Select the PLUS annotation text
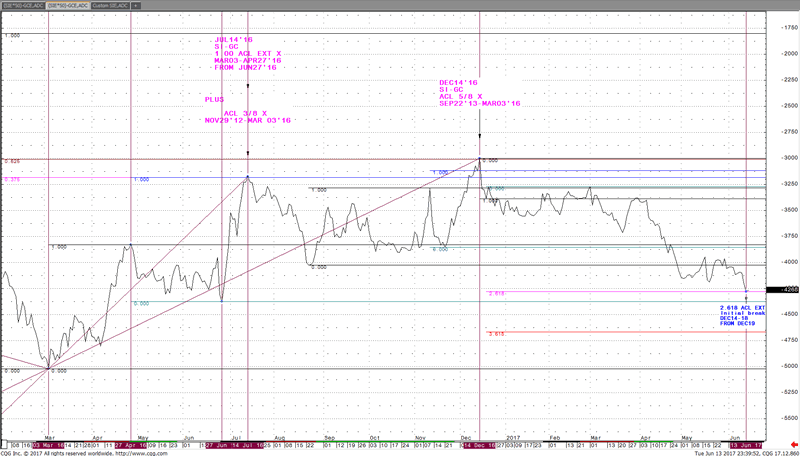800x456 pixels. pyautogui.click(x=214, y=99)
